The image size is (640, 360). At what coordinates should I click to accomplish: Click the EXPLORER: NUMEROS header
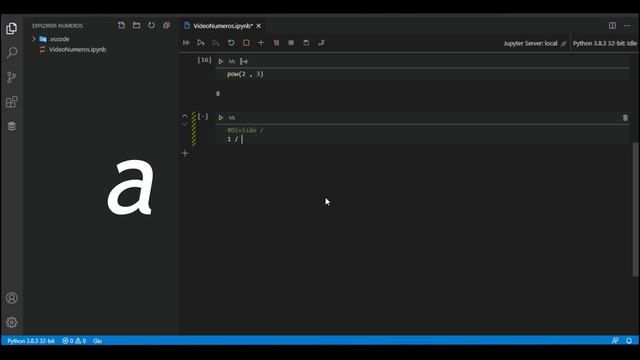(x=58, y=26)
